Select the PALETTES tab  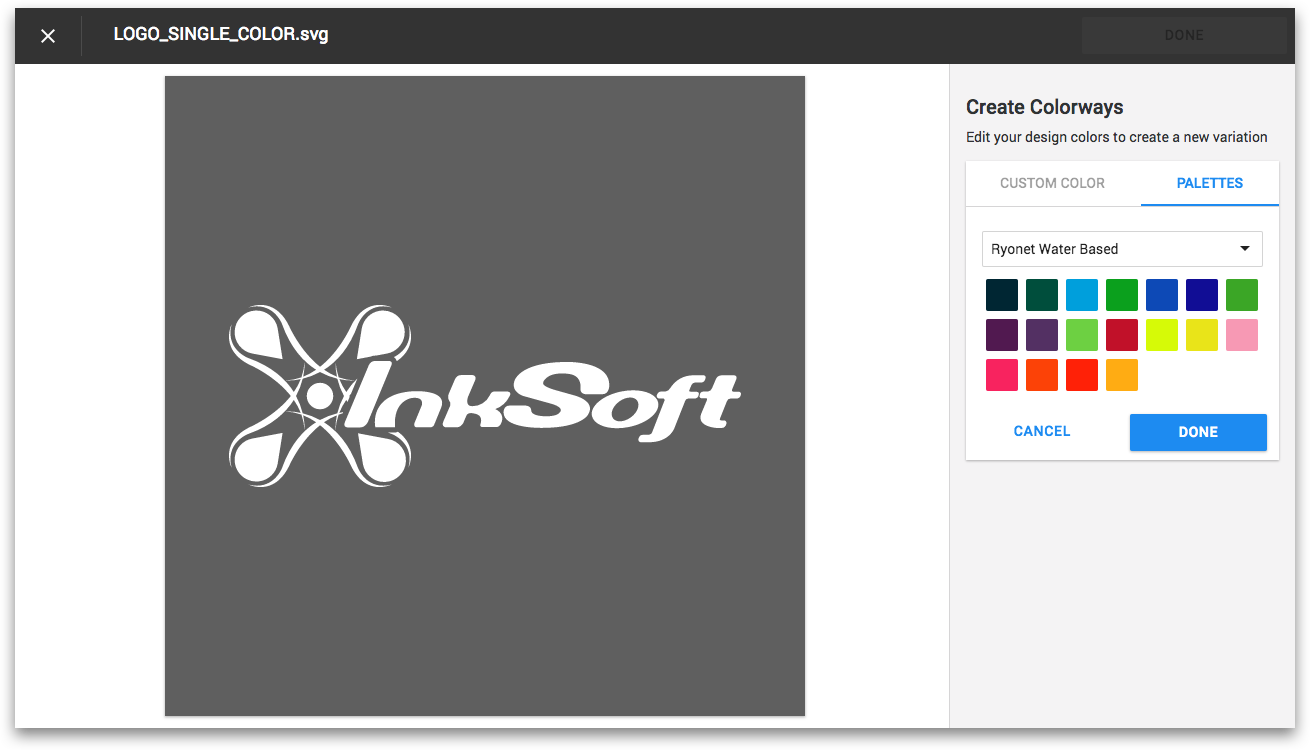click(x=1210, y=183)
